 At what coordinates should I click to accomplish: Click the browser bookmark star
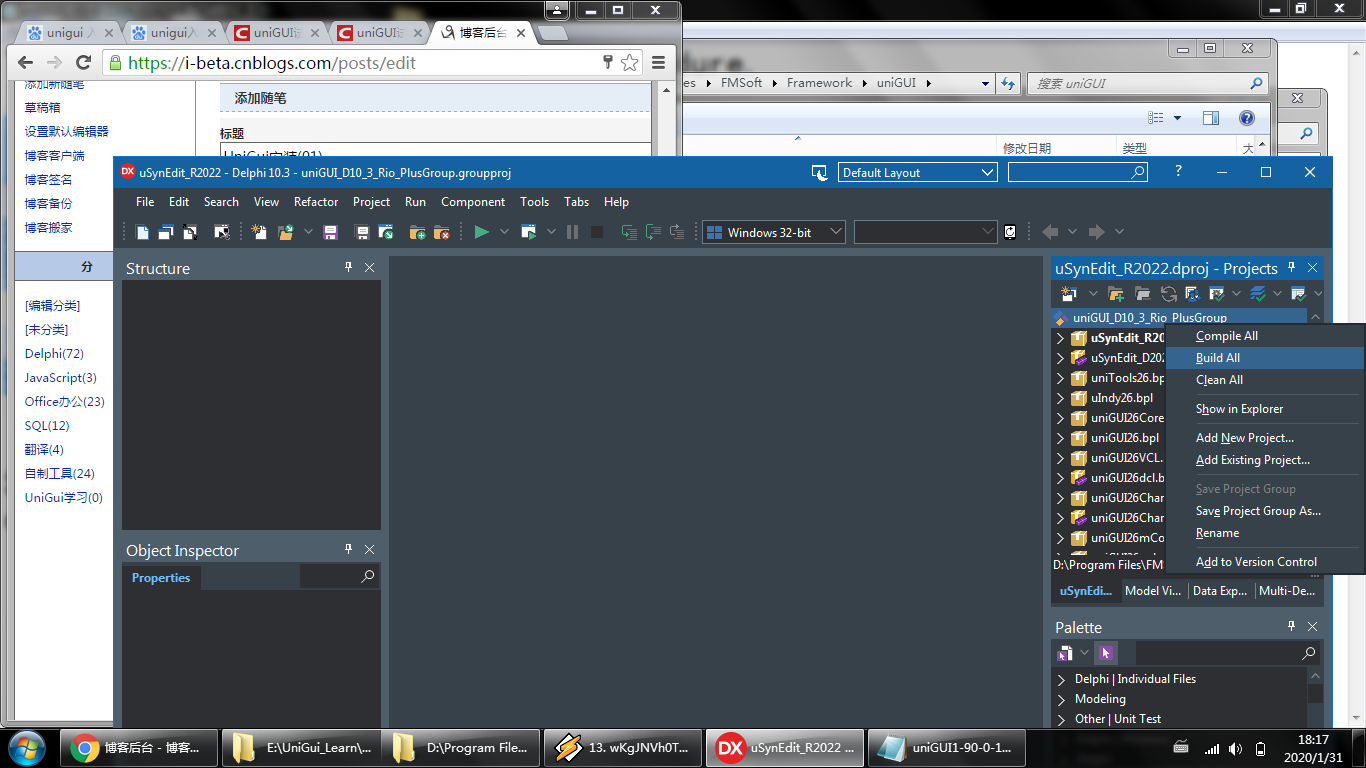pos(629,62)
